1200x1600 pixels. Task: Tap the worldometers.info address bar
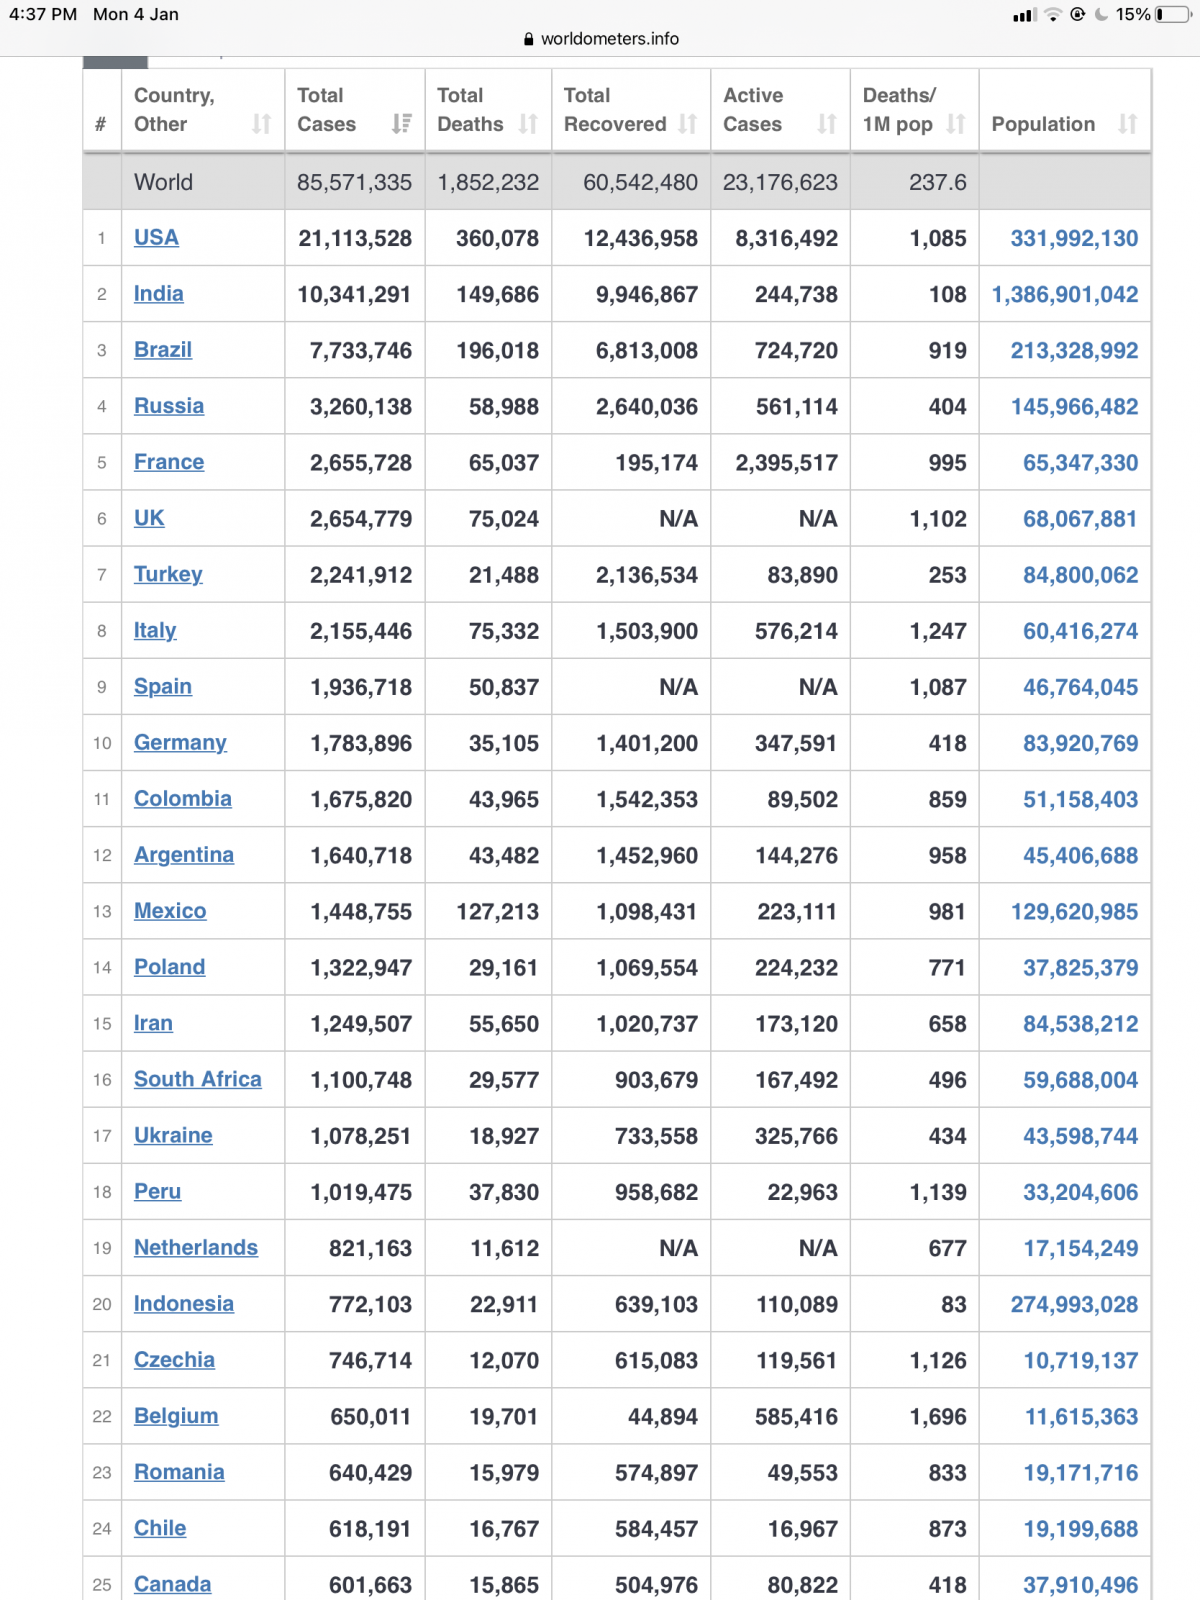coord(600,39)
